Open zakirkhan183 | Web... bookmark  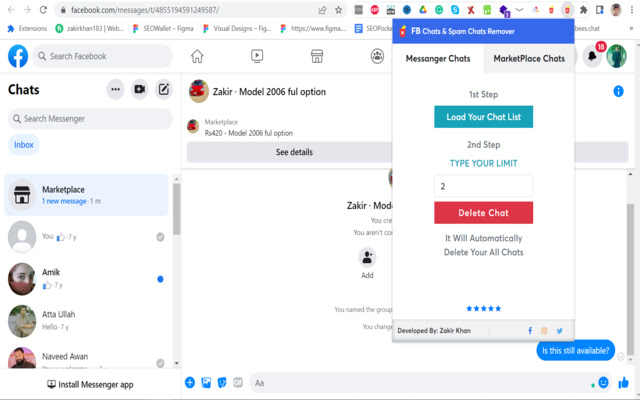pyautogui.click(x=90, y=28)
